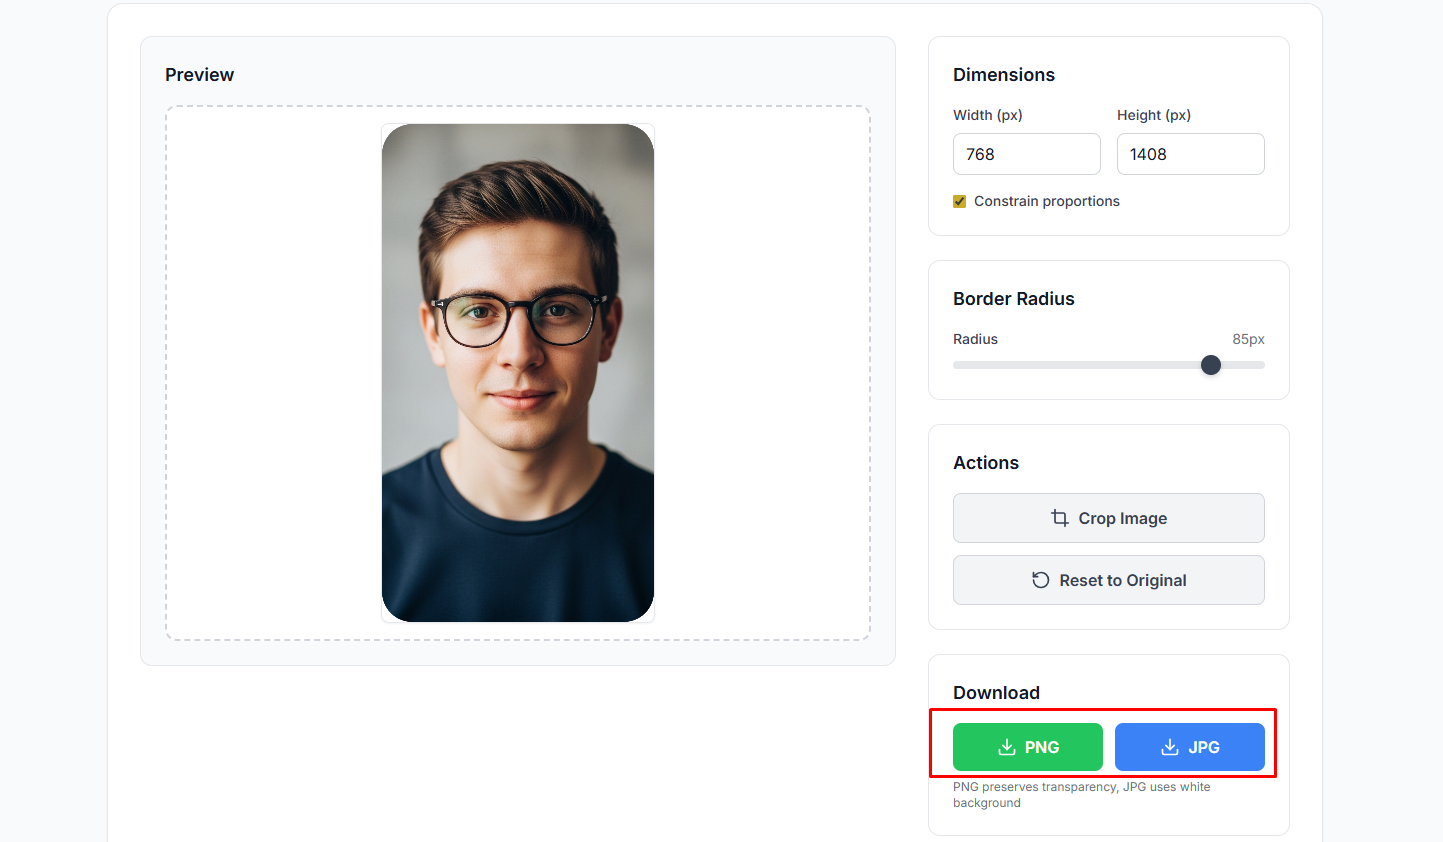The image size is (1443, 842).
Task: Click the crop icon in Crop Image
Action: tap(1060, 518)
